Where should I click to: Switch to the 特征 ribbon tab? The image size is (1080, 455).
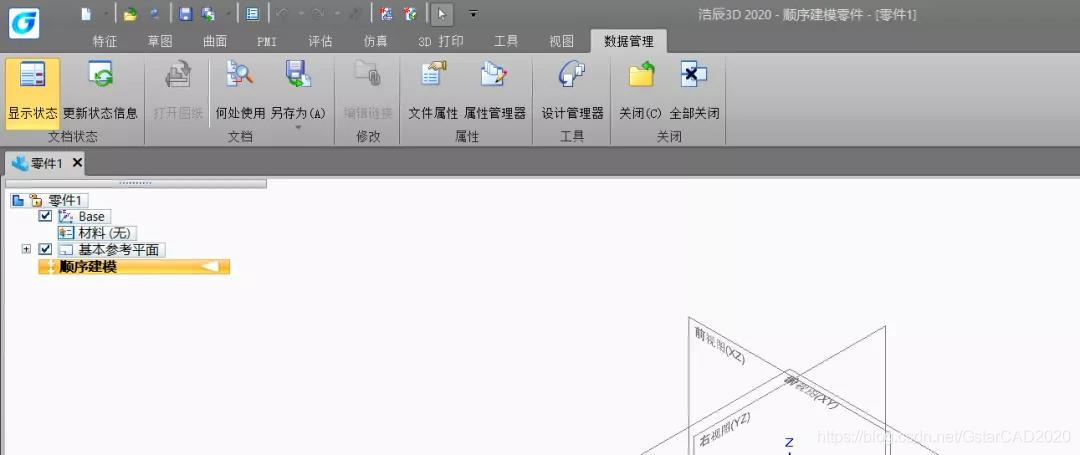point(105,41)
